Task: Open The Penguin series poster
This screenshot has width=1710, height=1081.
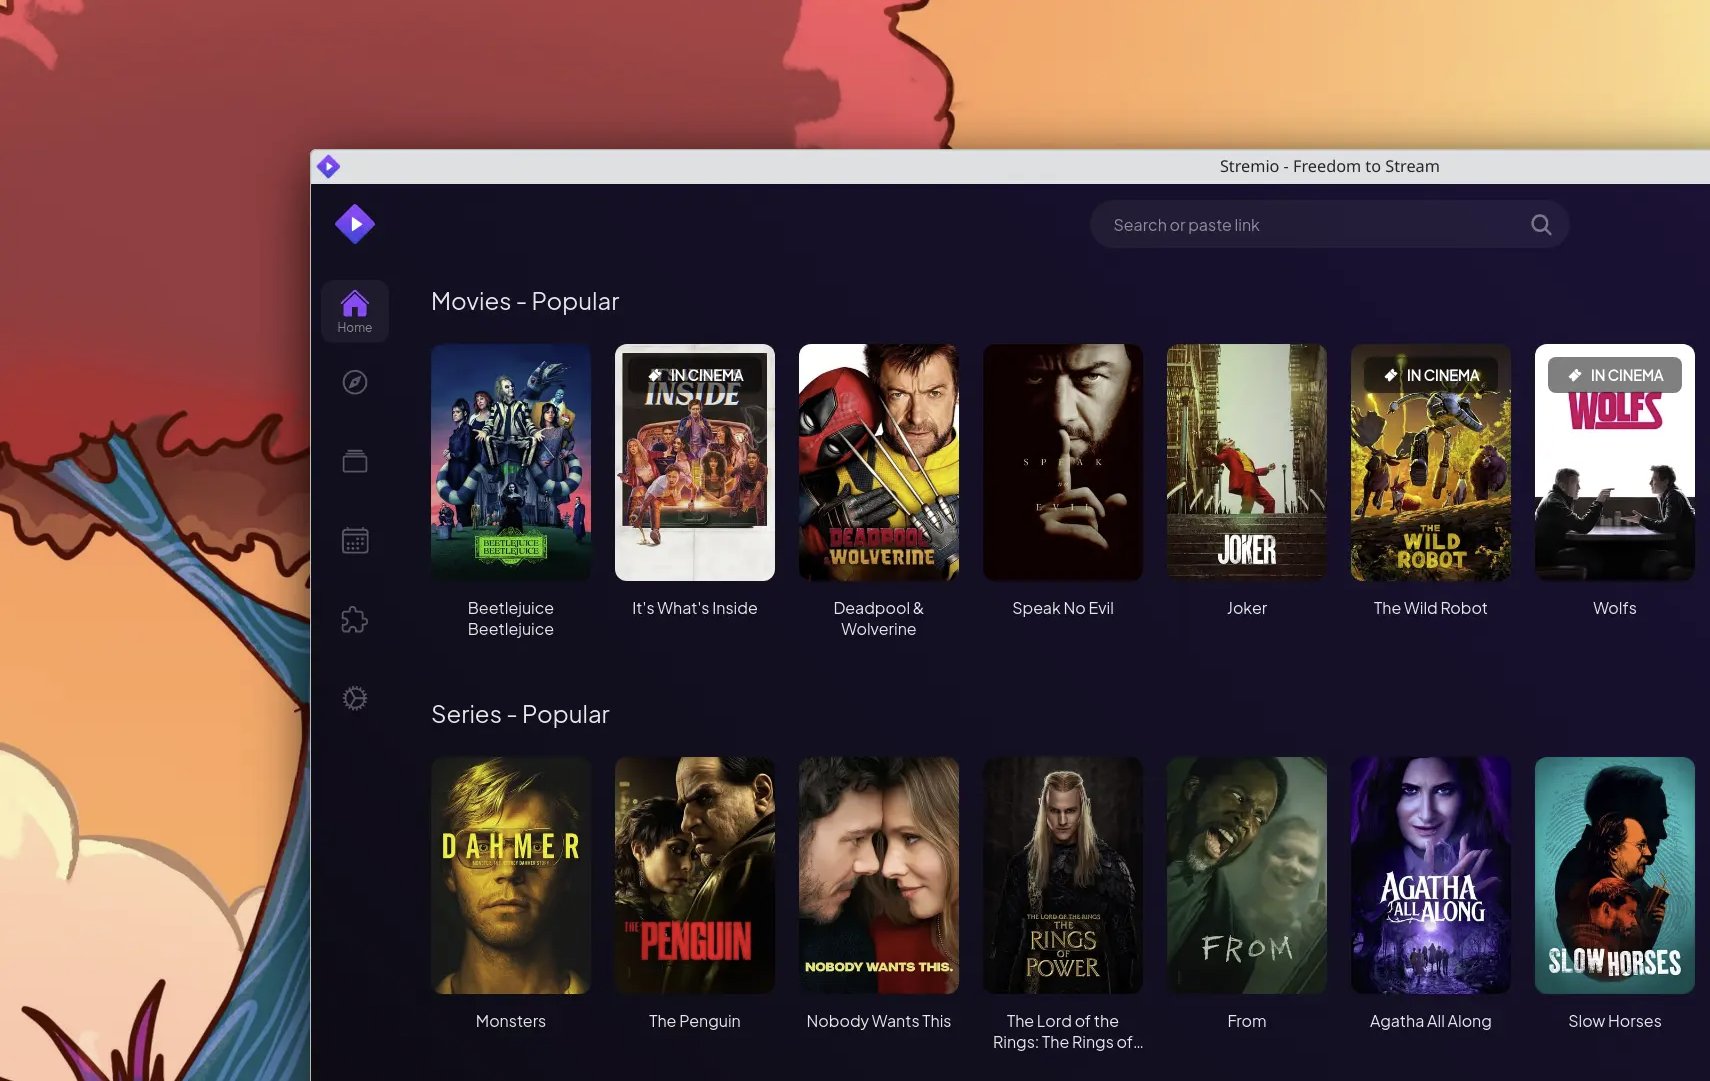Action: point(695,875)
